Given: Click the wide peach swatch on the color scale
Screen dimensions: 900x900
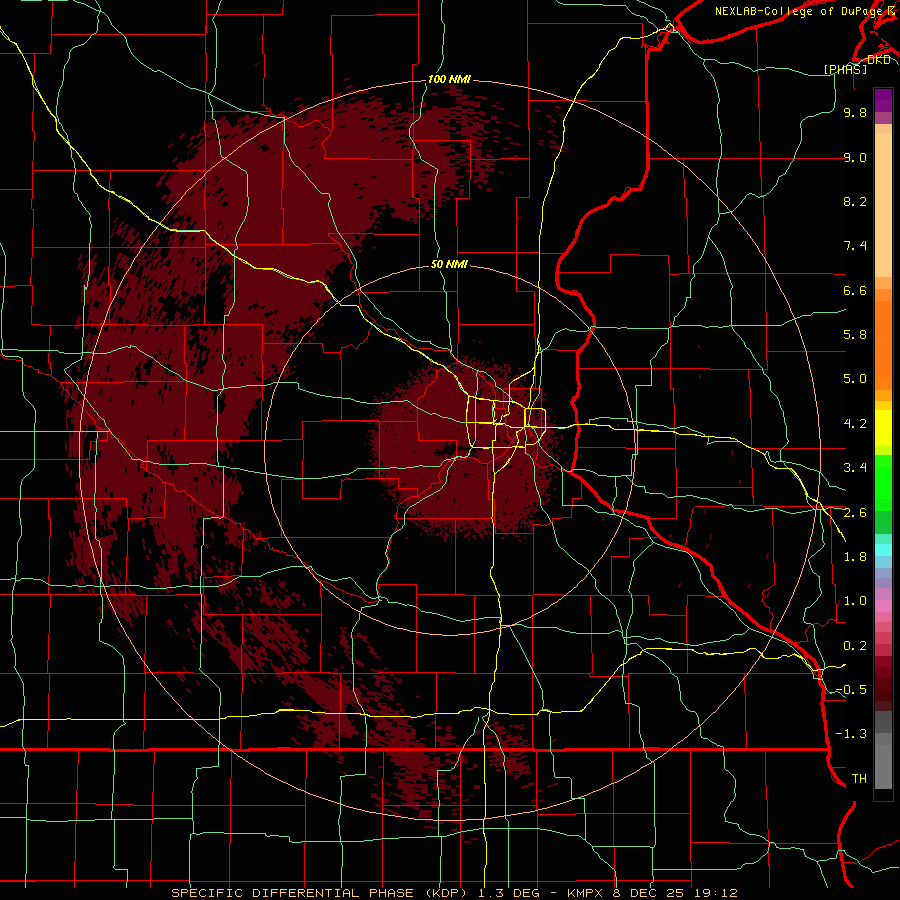Looking at the screenshot, I should click(x=883, y=205).
